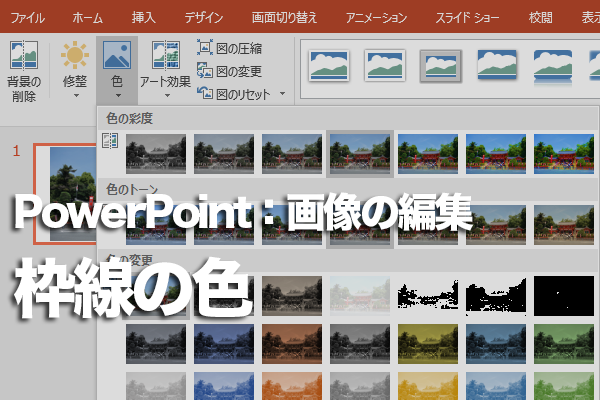Open the 画面切り替え tab
The image size is (600, 400).
(284, 18)
